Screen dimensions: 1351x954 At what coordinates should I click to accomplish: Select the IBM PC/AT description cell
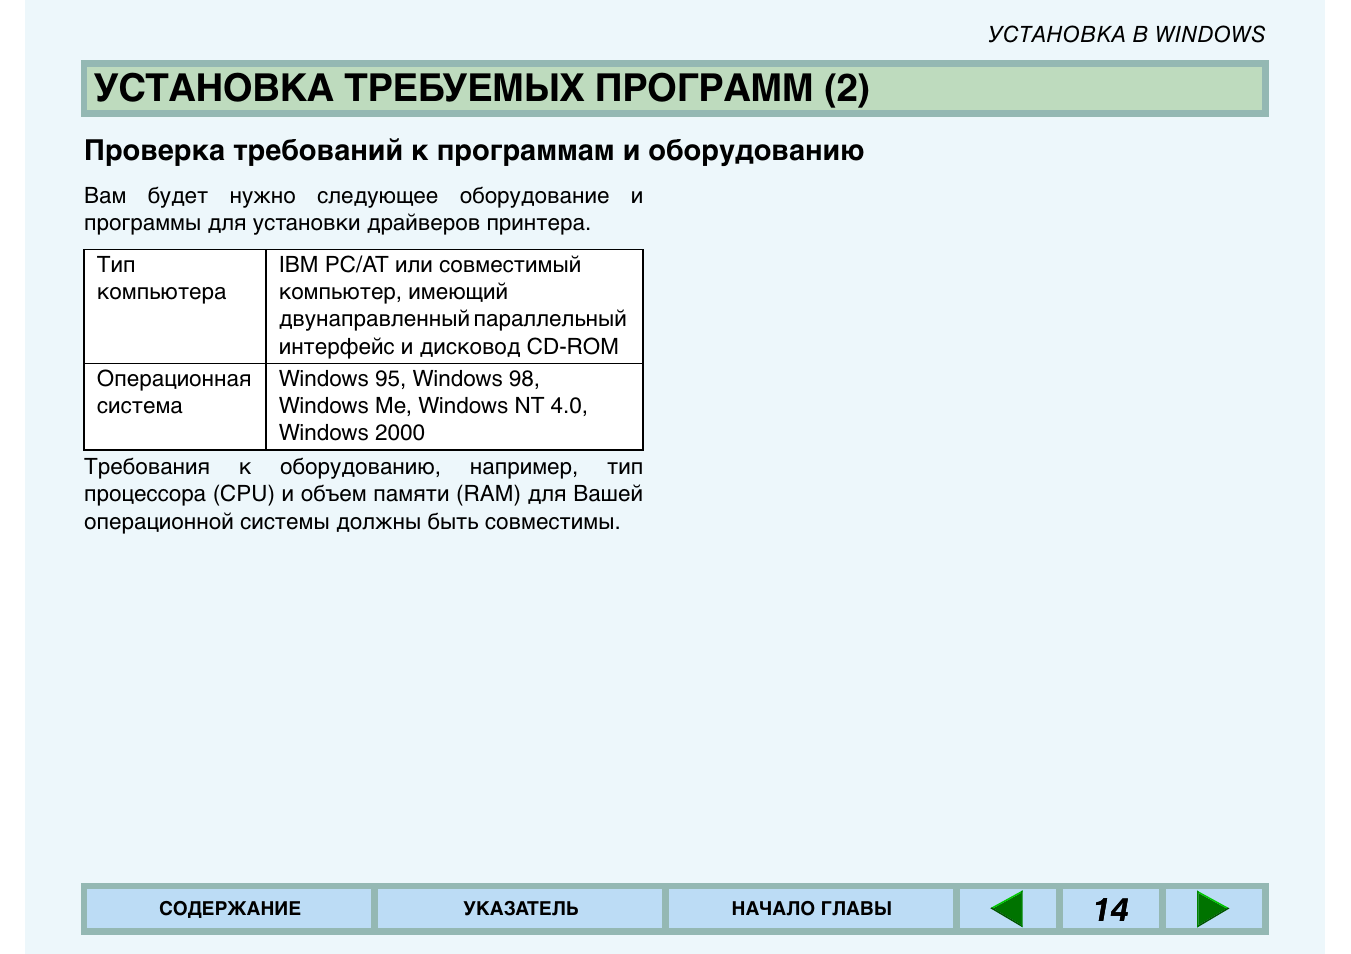[452, 306]
